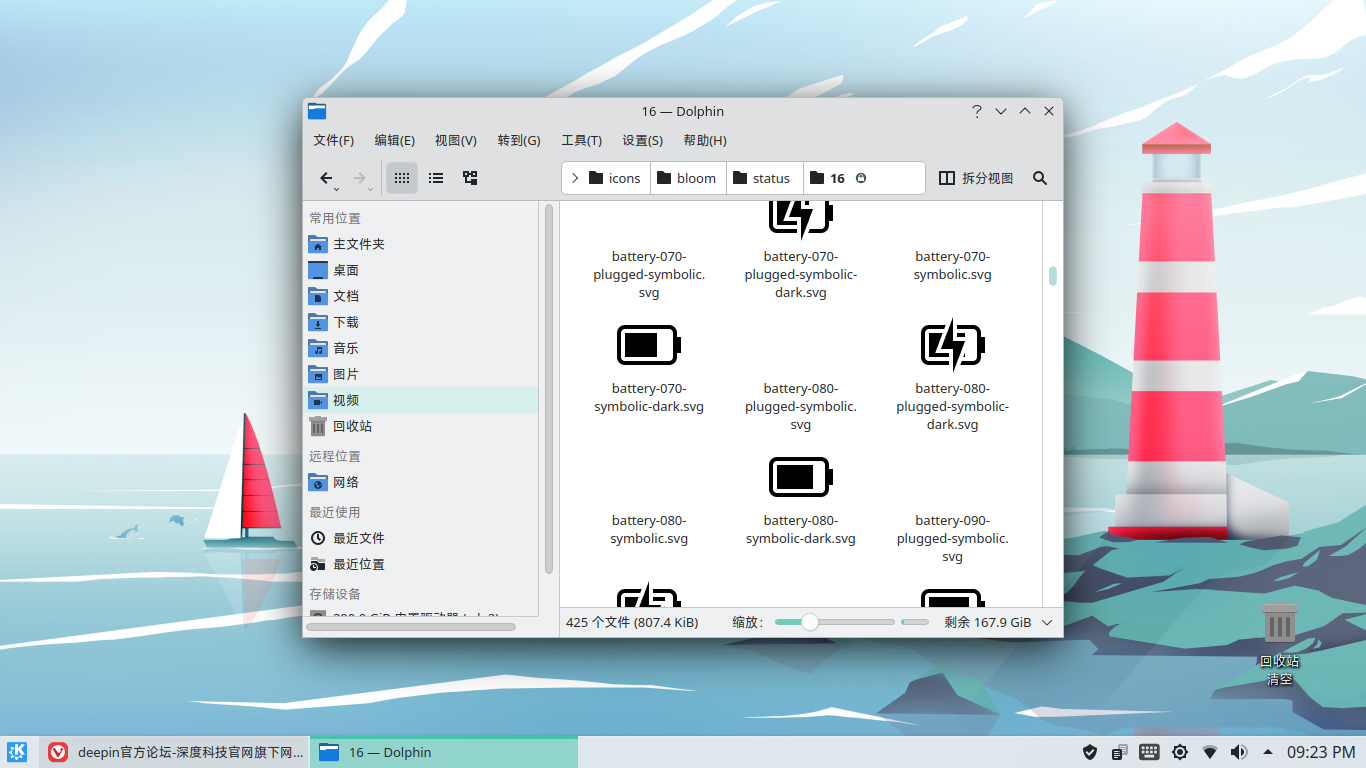Navigate to the bloom breadcrumb folder
Screen dimensions: 1366x768
point(688,178)
